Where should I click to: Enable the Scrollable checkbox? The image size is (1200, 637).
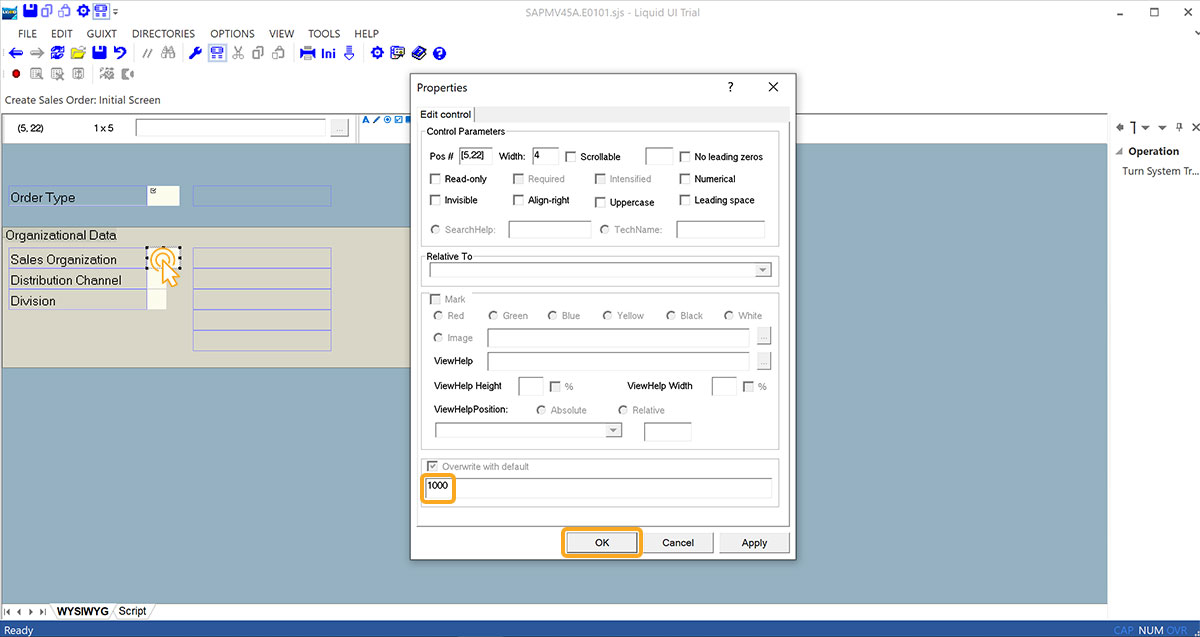pos(571,157)
